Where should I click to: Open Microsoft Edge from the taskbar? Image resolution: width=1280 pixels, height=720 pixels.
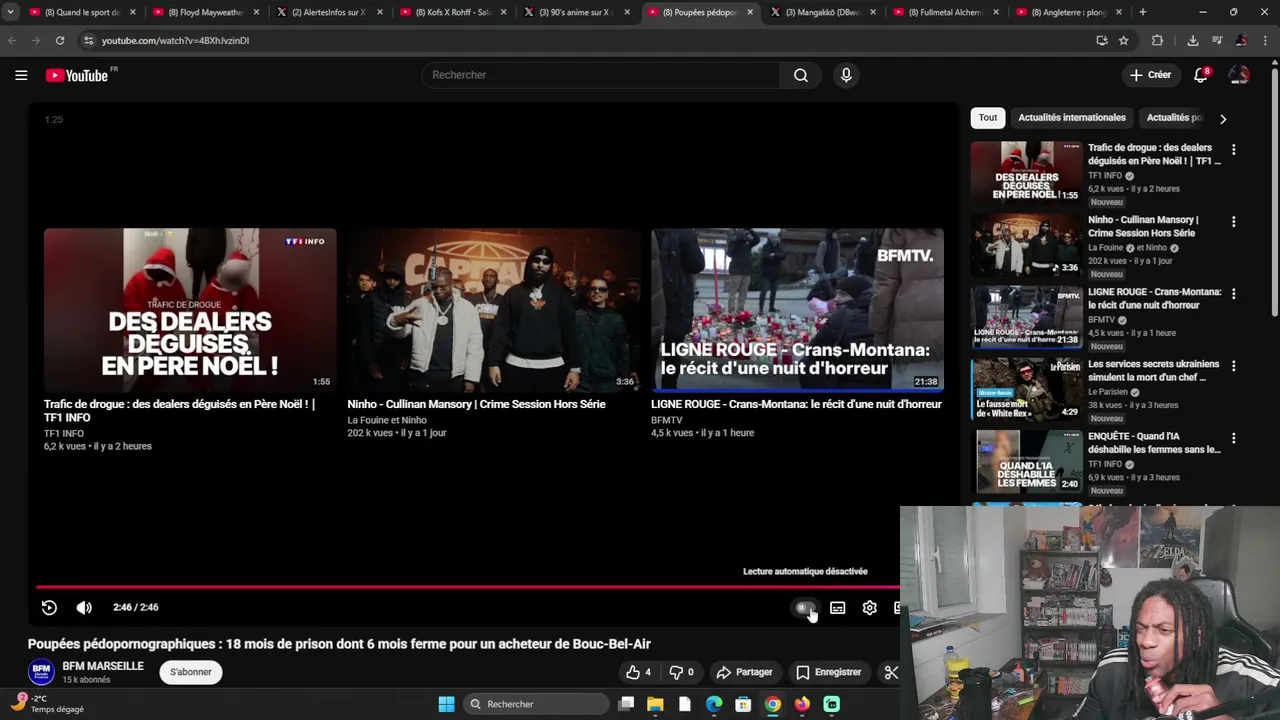[x=714, y=704]
